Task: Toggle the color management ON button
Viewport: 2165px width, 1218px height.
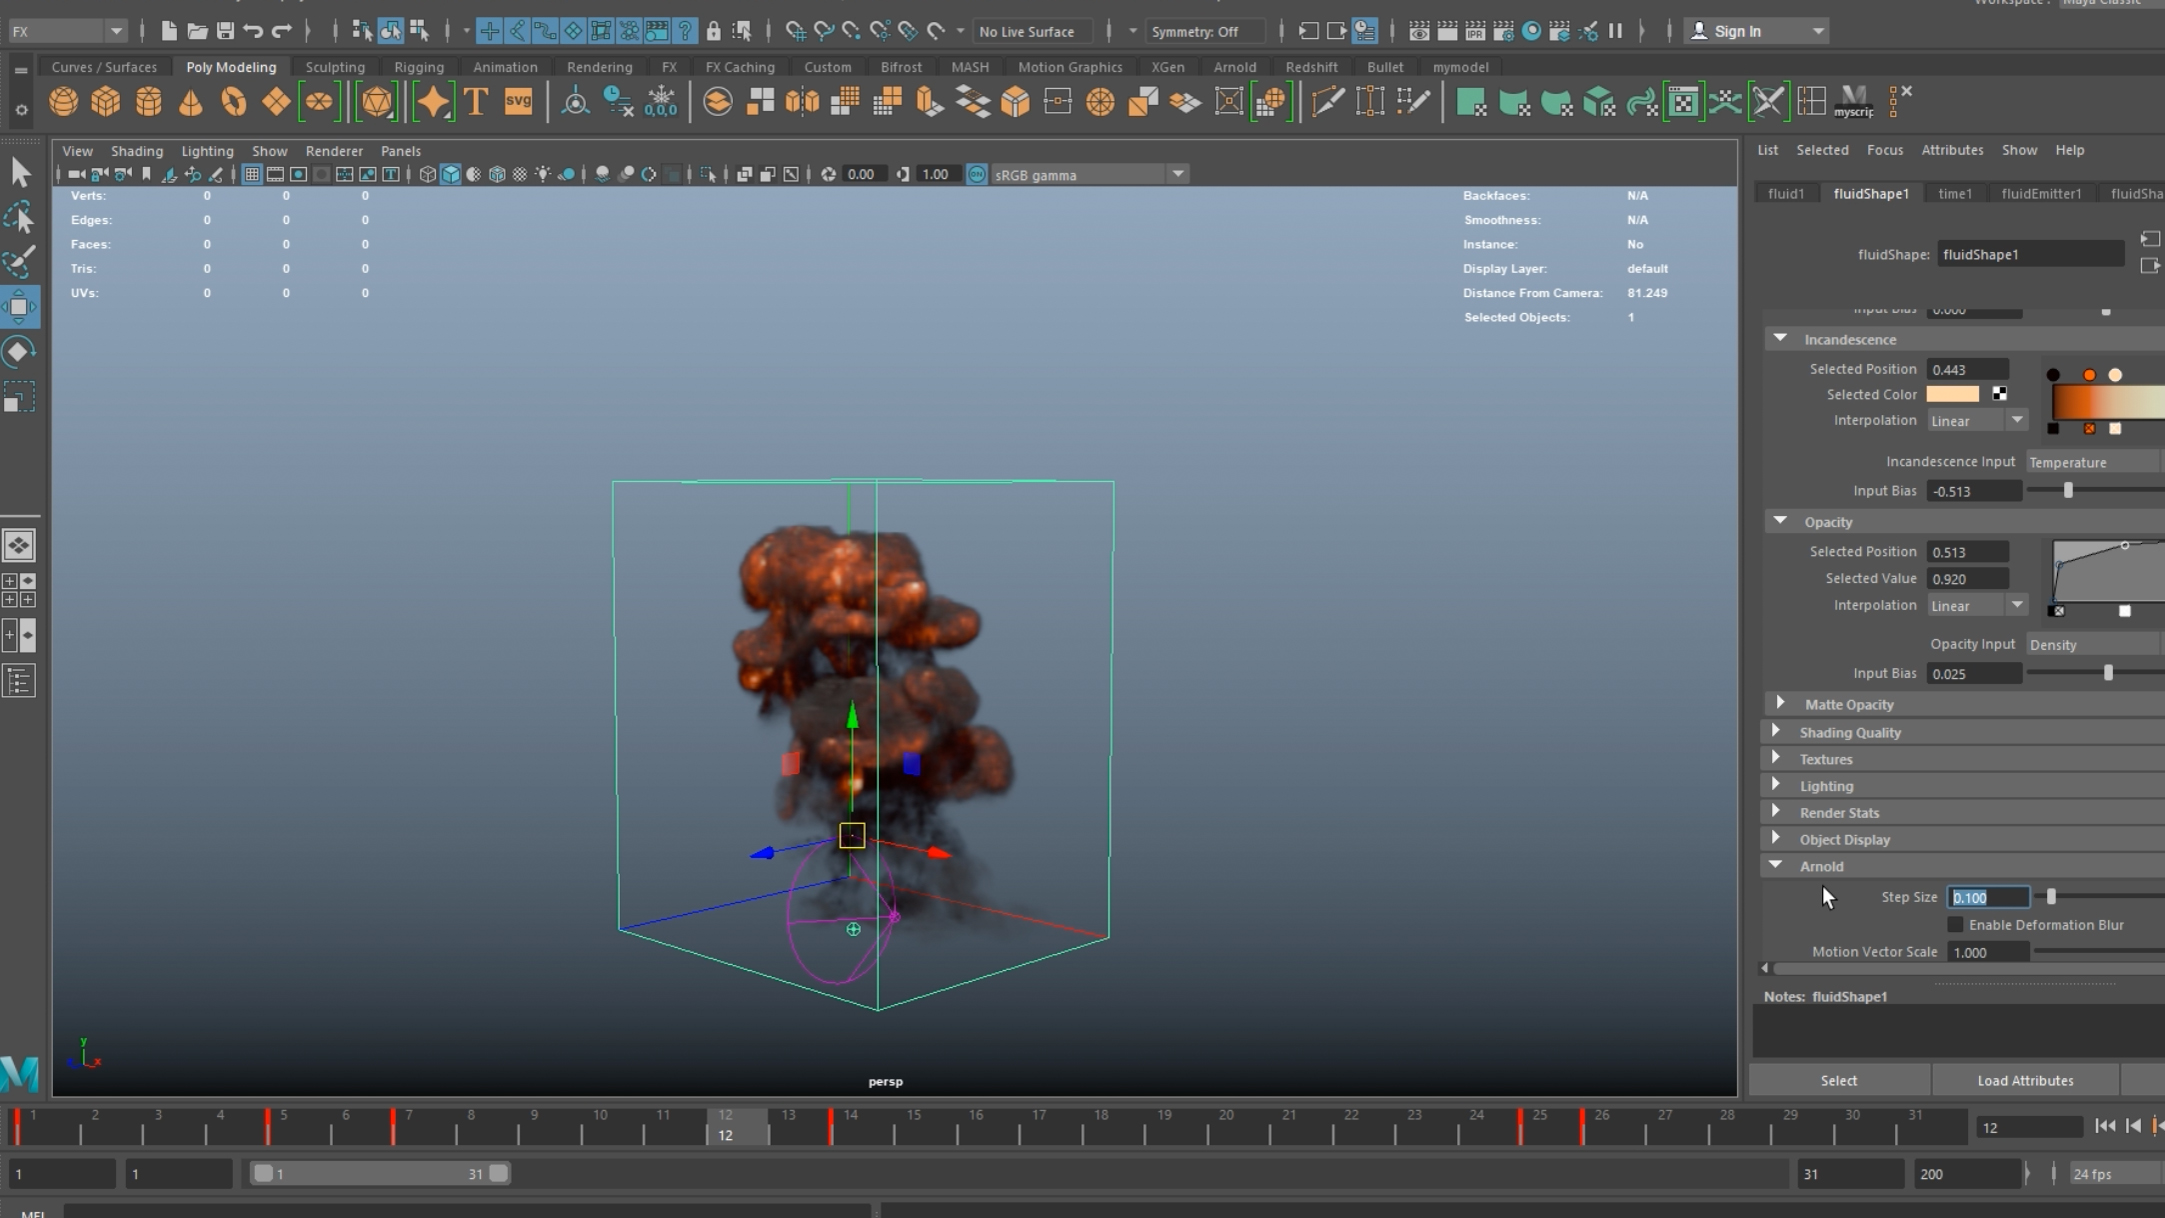Action: (976, 175)
